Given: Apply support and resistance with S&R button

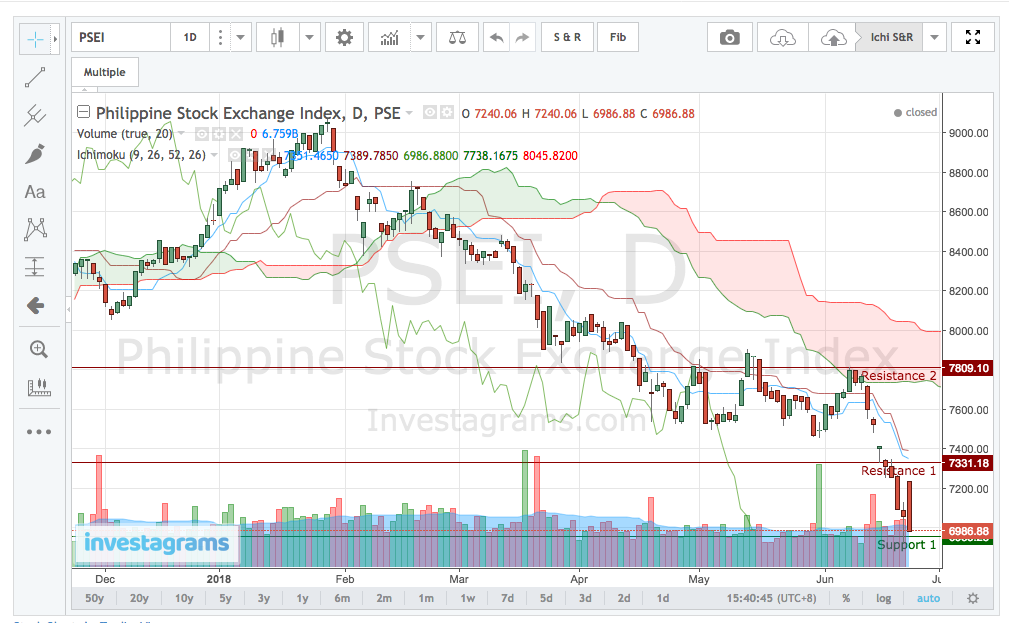Looking at the screenshot, I should pyautogui.click(x=566, y=37).
